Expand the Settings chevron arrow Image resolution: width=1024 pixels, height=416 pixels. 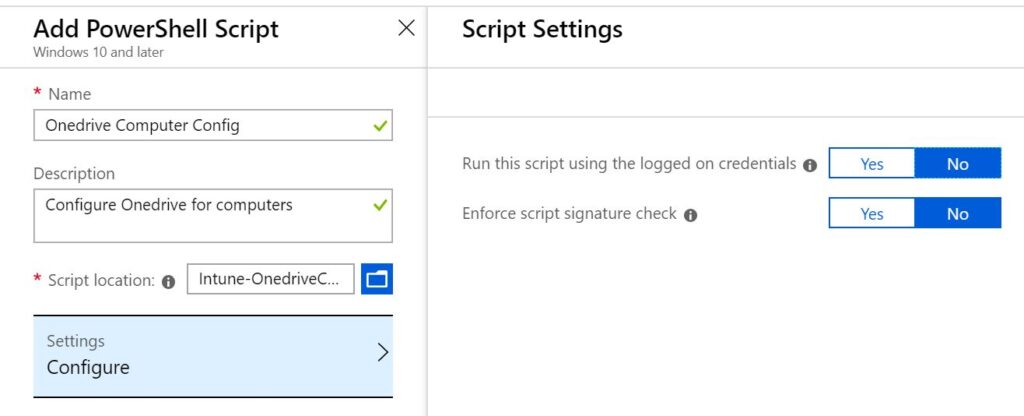[383, 353]
